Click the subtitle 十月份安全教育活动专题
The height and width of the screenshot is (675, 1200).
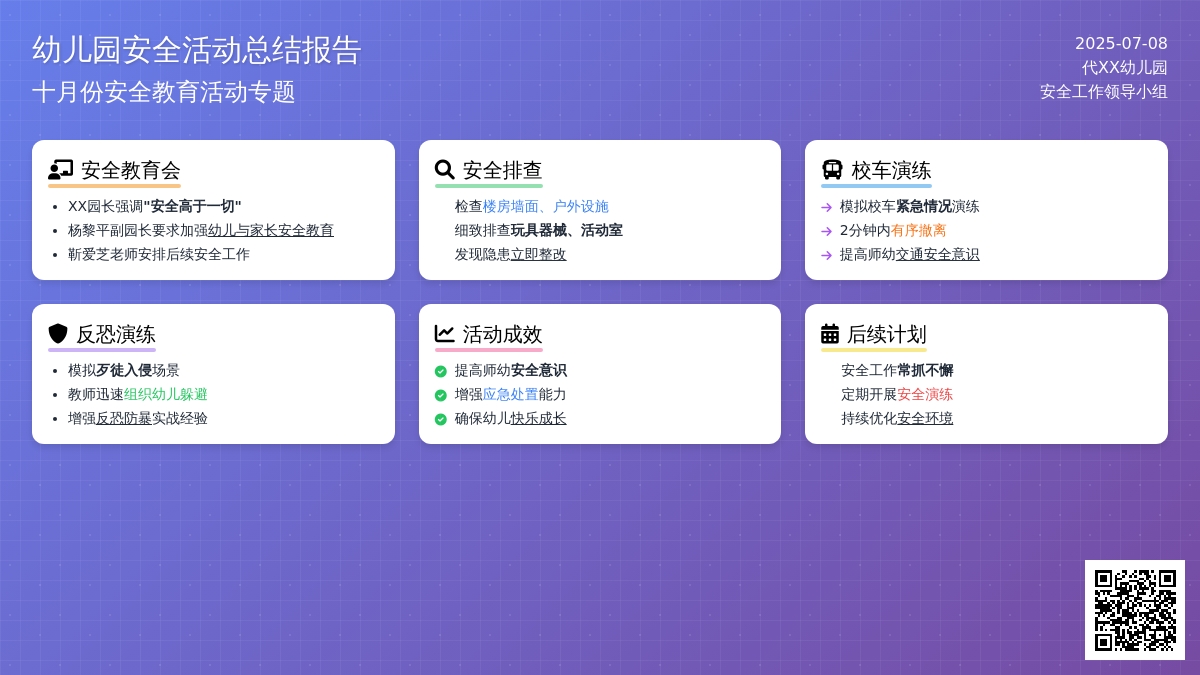point(164,92)
